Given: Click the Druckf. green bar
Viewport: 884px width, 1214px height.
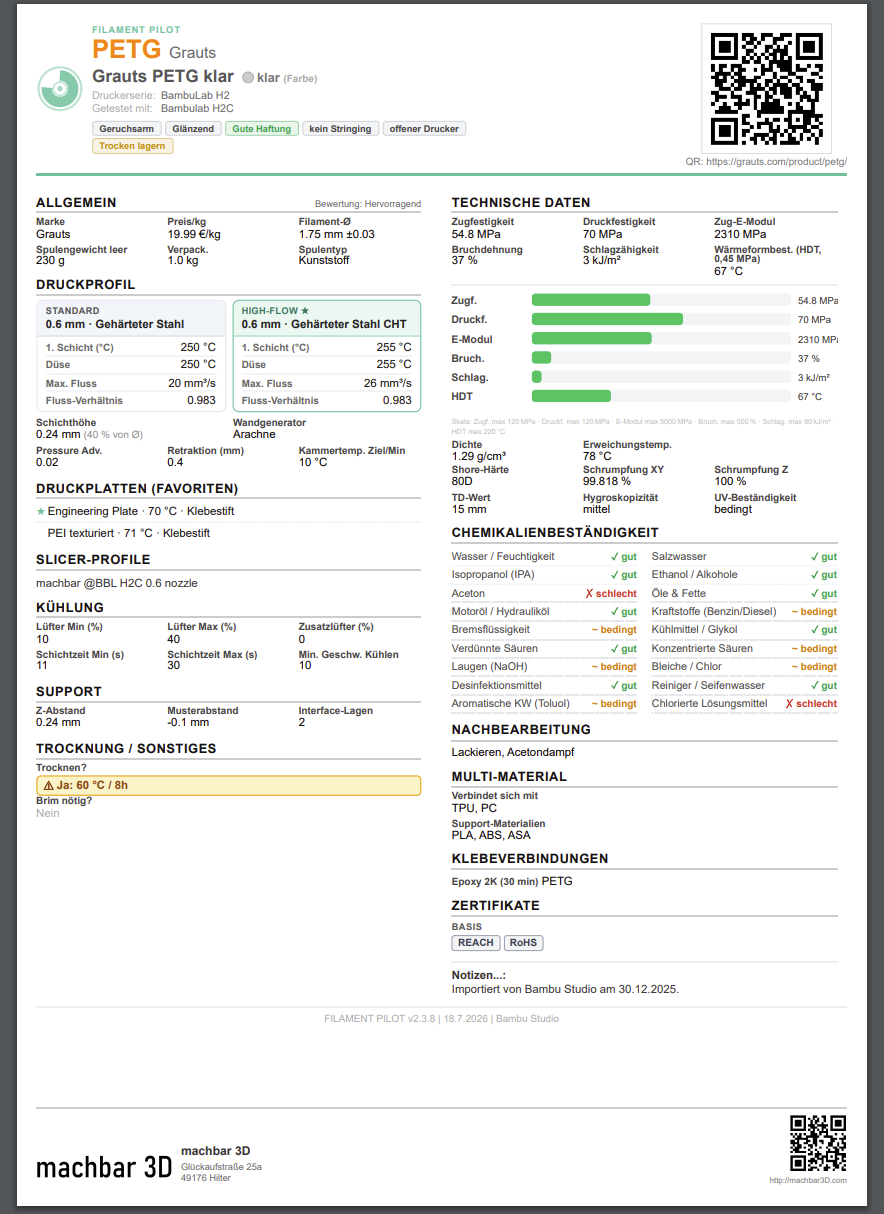Looking at the screenshot, I should coord(607,319).
